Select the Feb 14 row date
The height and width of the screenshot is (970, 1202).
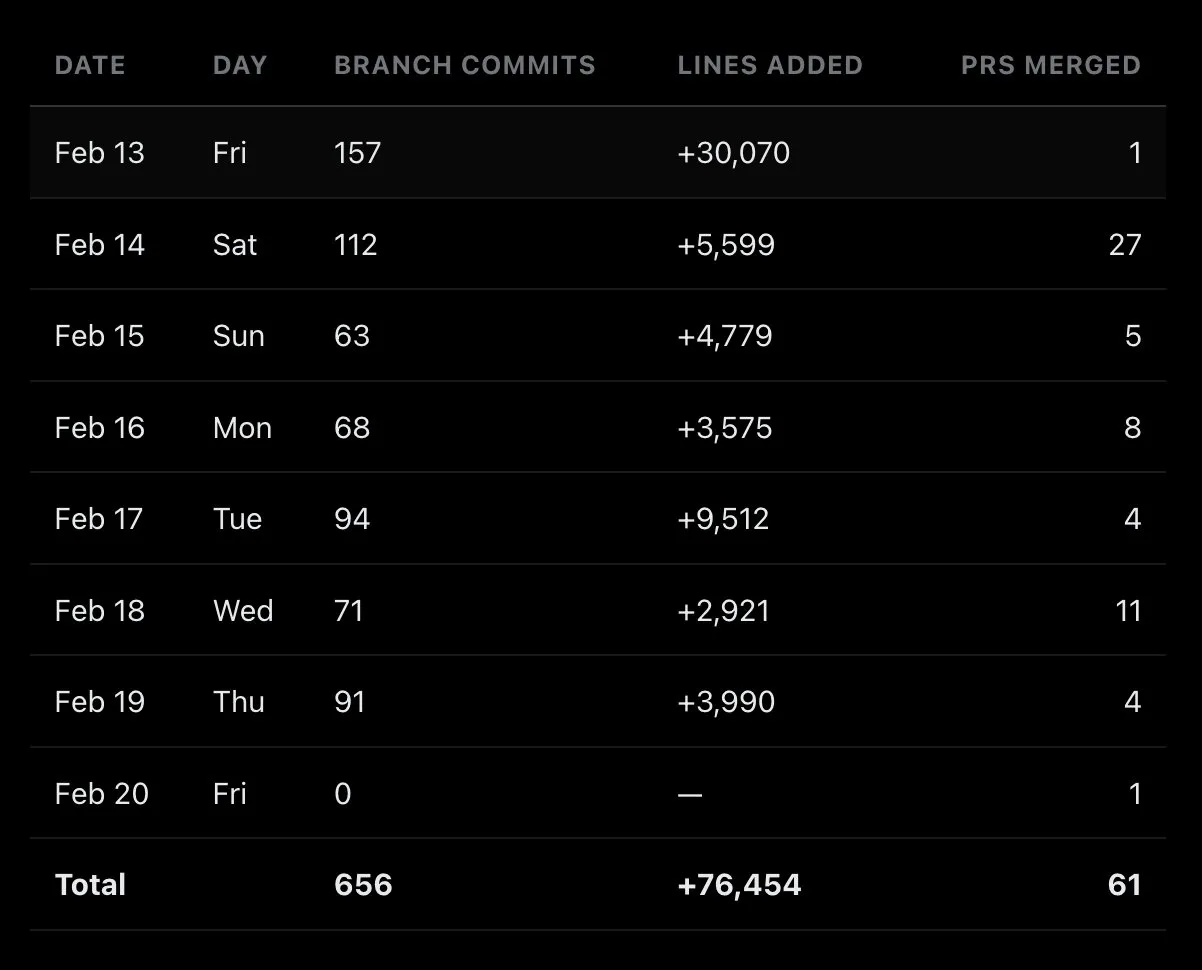pyautogui.click(x=99, y=245)
